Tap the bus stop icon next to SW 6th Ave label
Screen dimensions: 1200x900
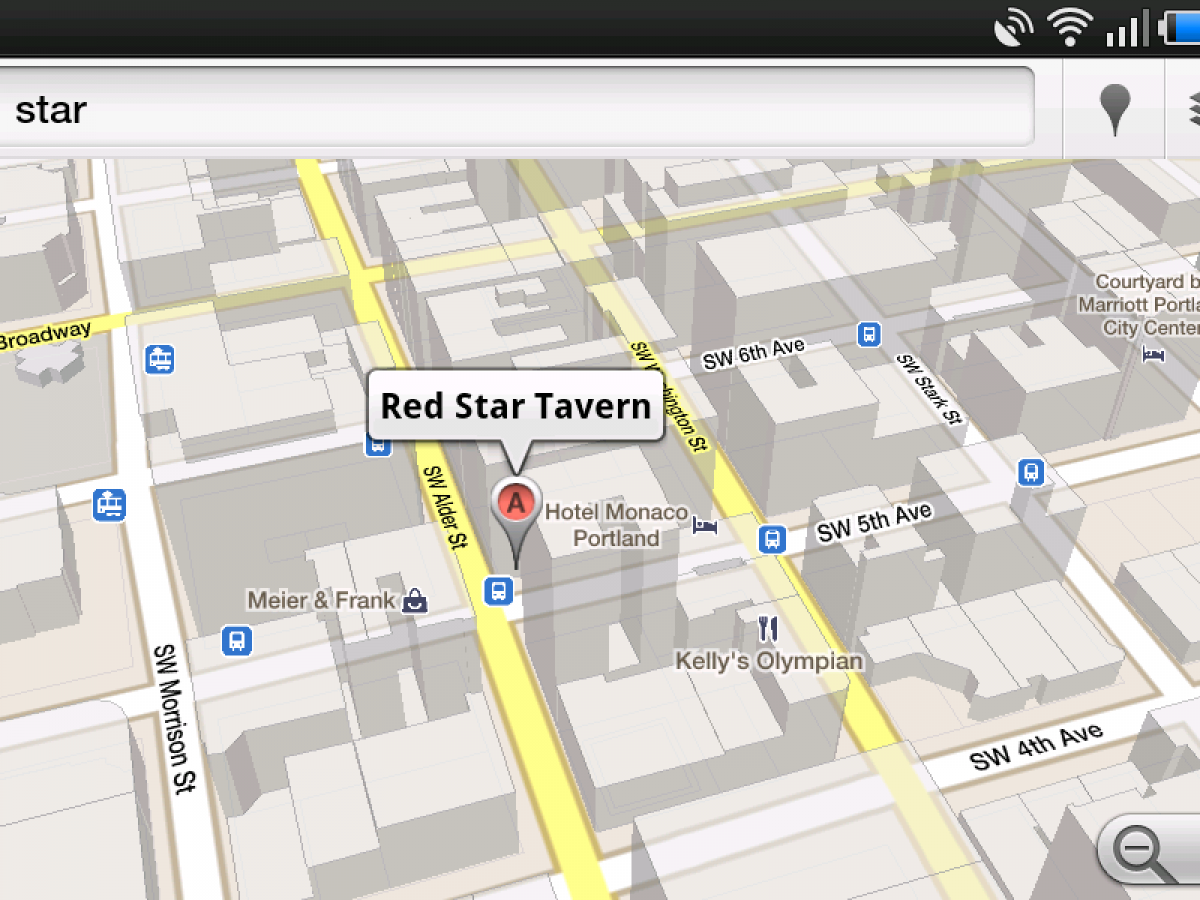[x=869, y=334]
